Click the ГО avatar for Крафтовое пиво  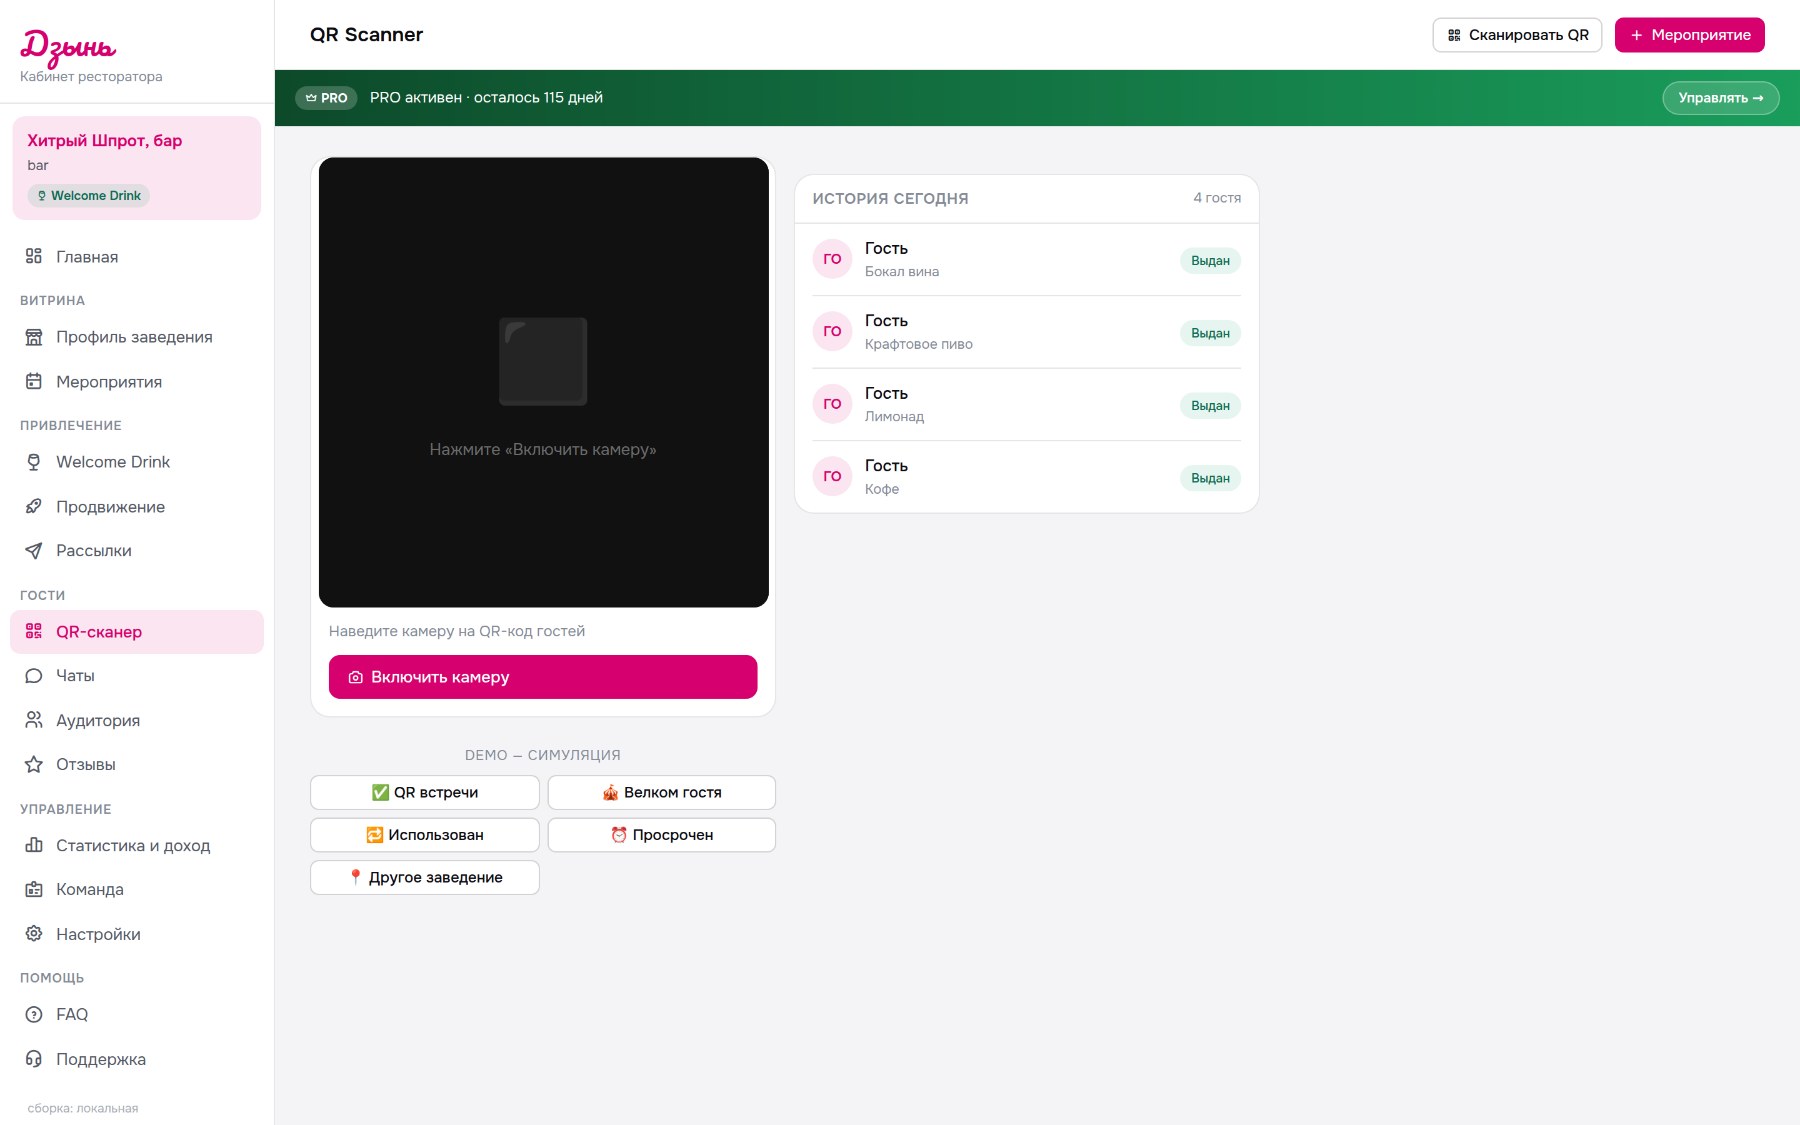point(832,331)
